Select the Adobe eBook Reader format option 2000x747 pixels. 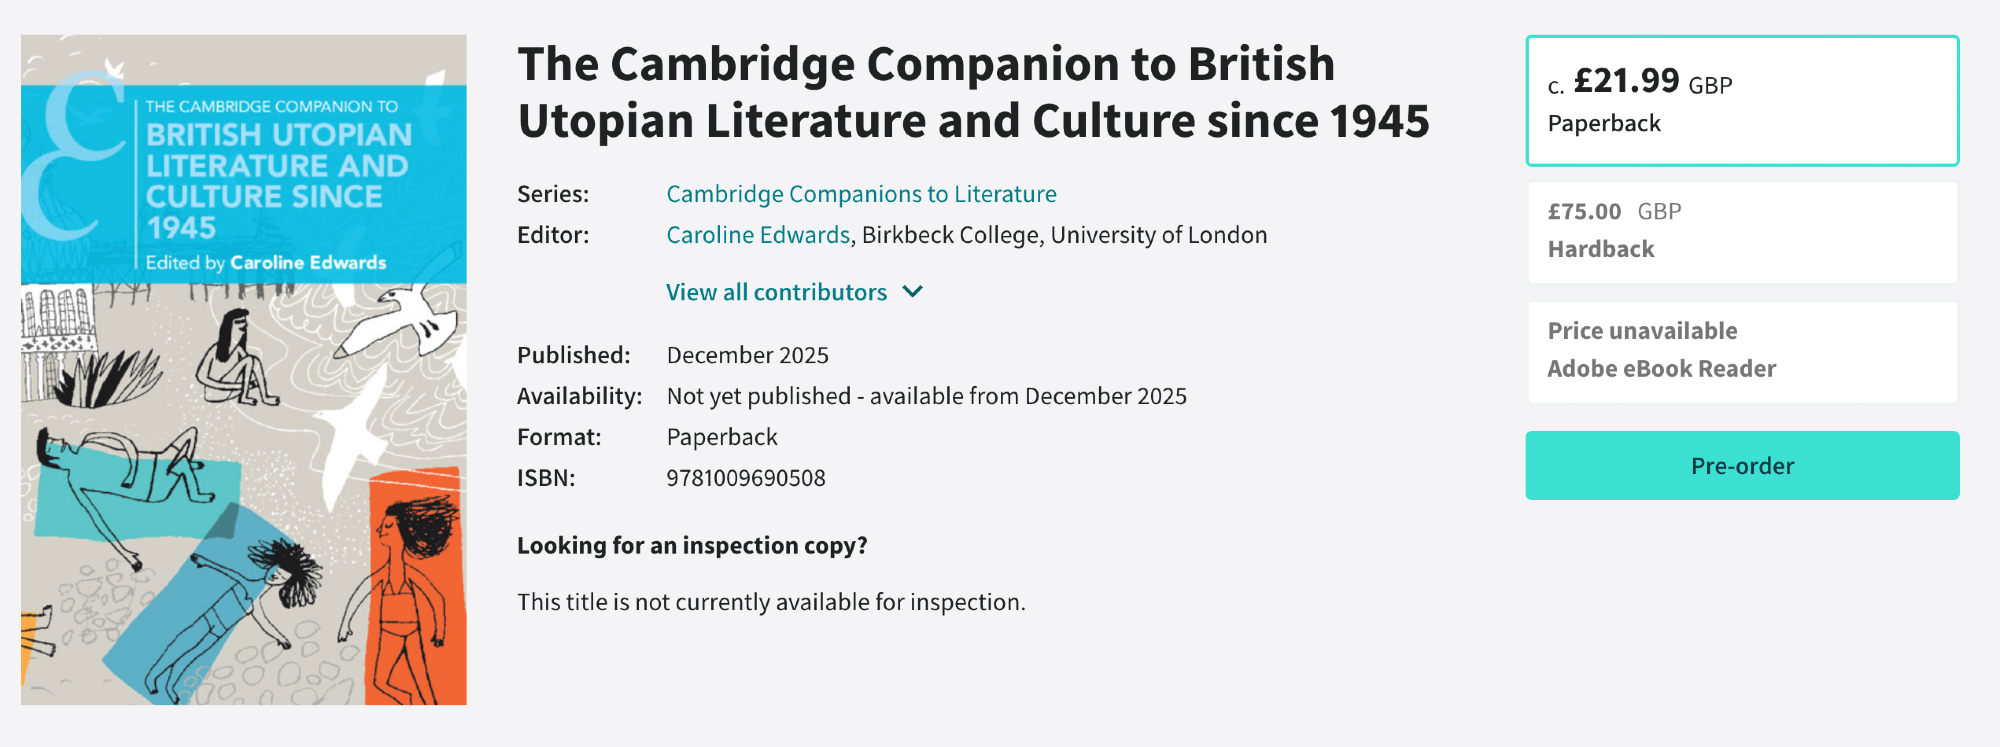(x=1741, y=351)
